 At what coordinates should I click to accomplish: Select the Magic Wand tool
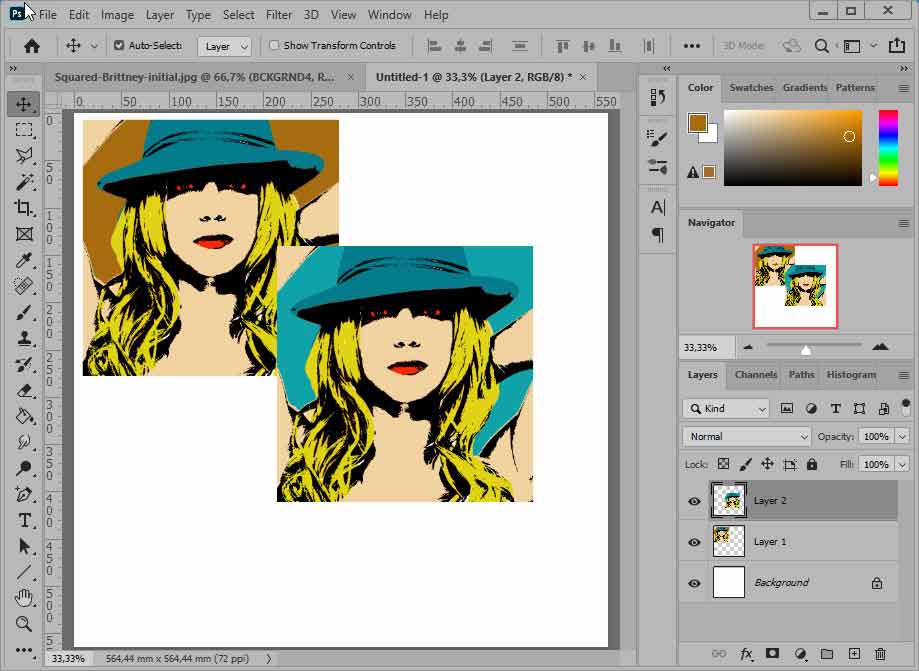click(x=23, y=182)
